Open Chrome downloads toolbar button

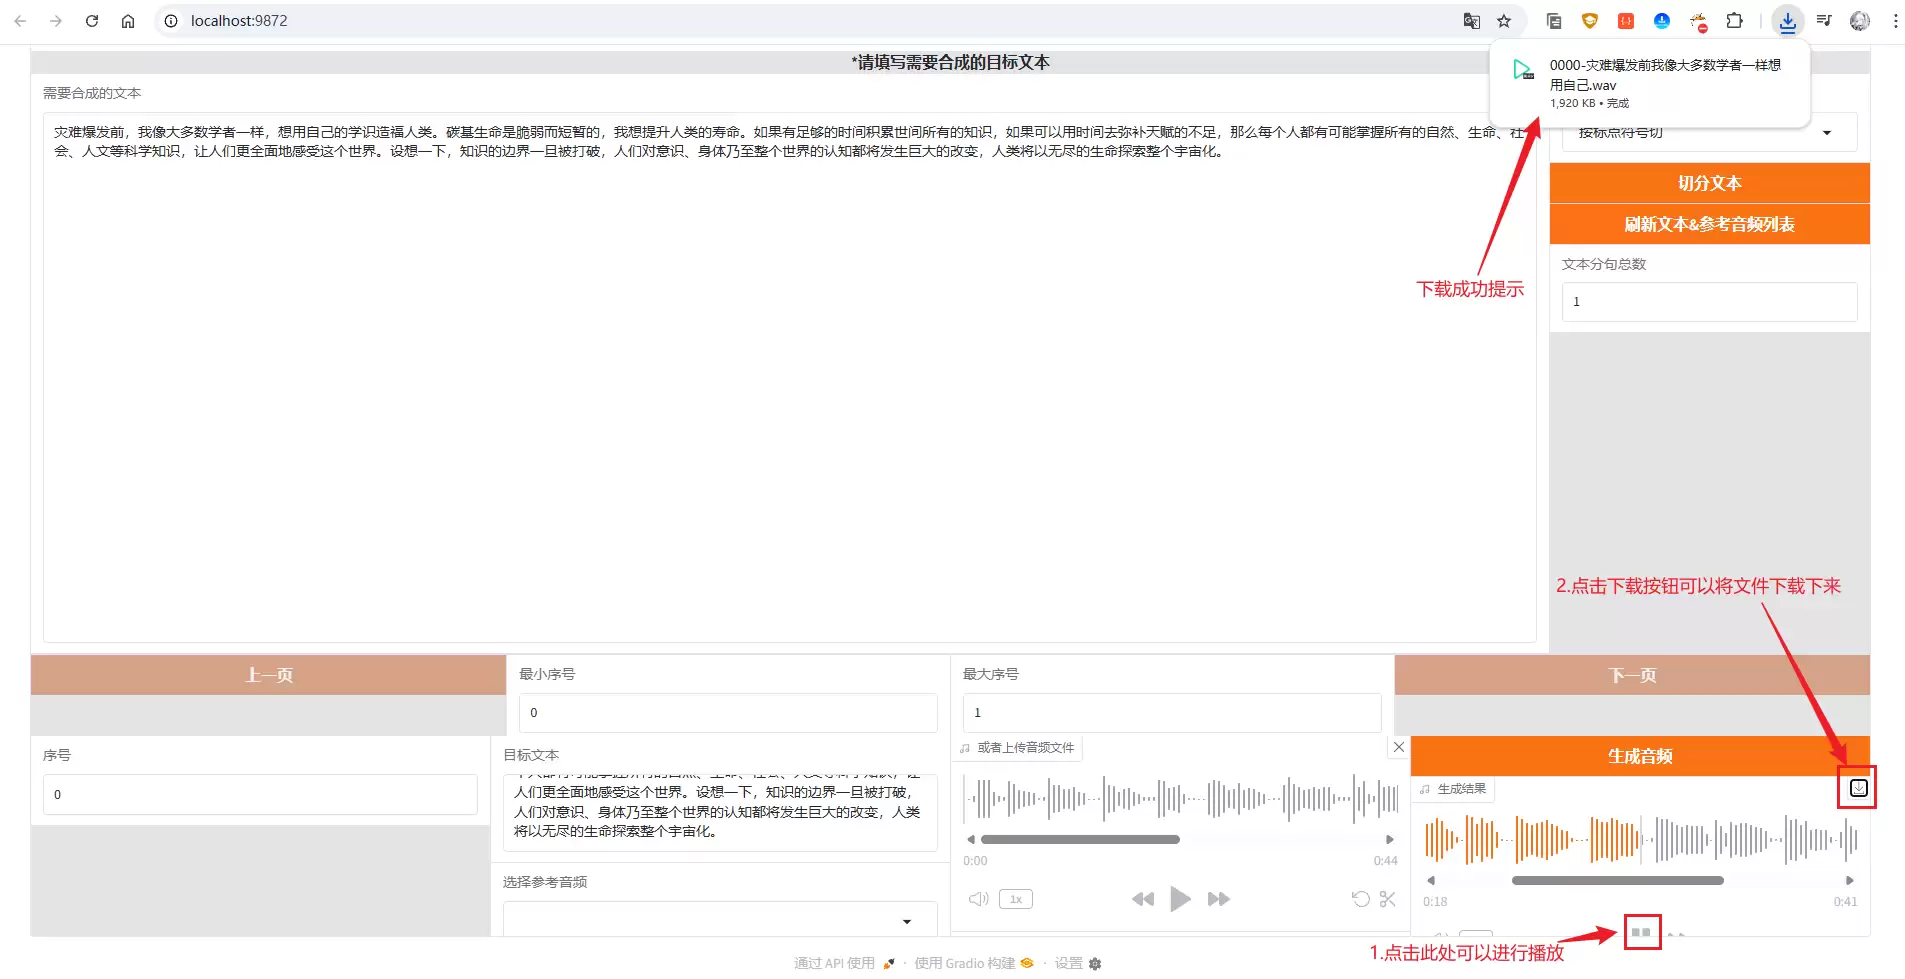[1787, 21]
